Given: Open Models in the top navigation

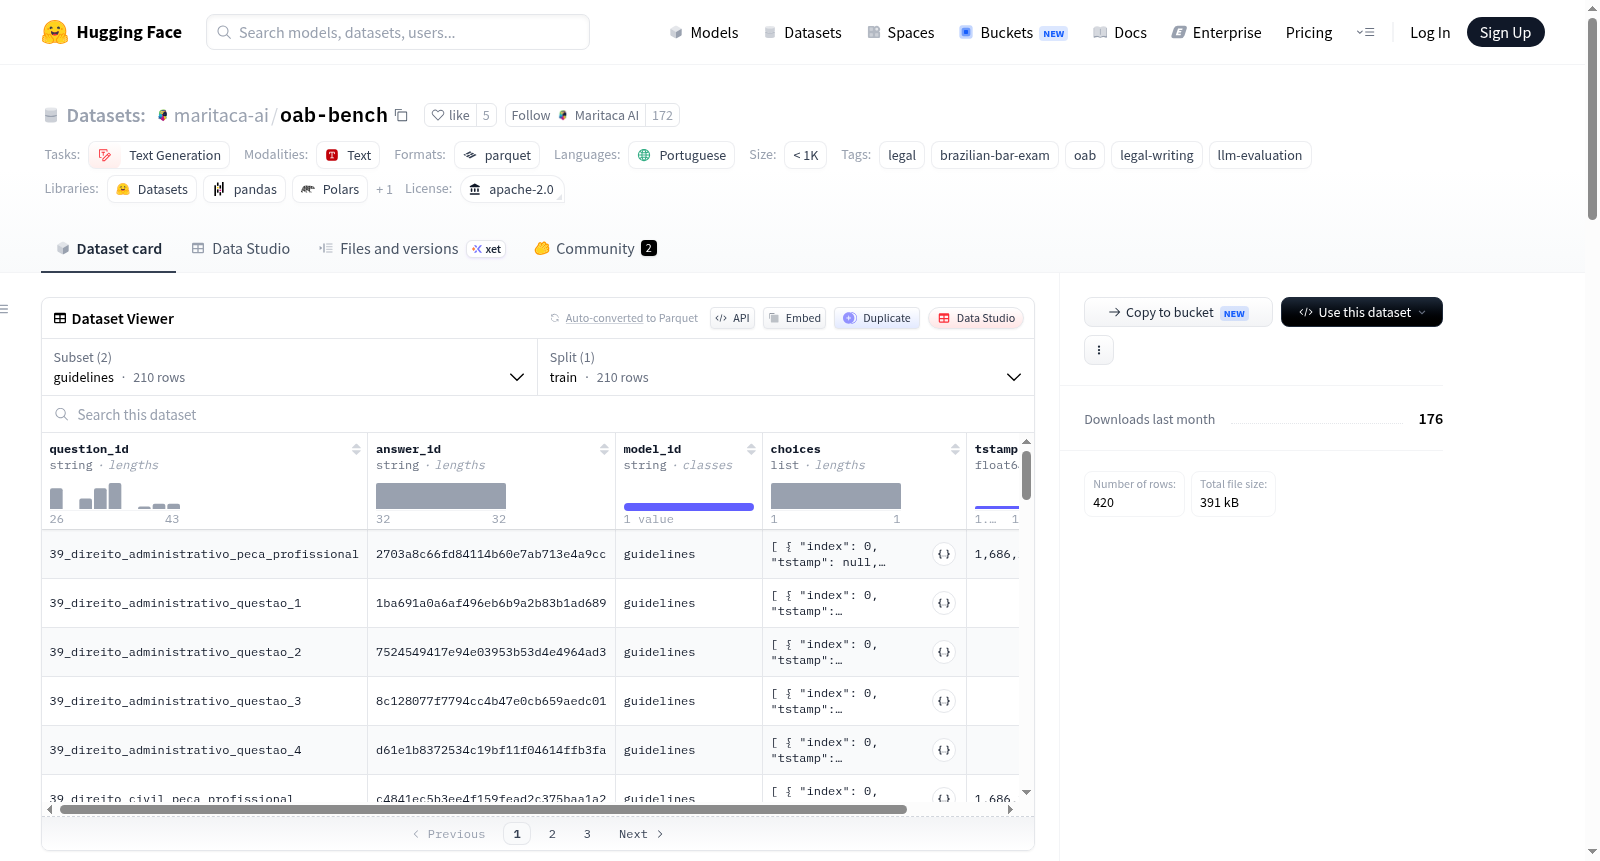Looking at the screenshot, I should click(x=704, y=32).
